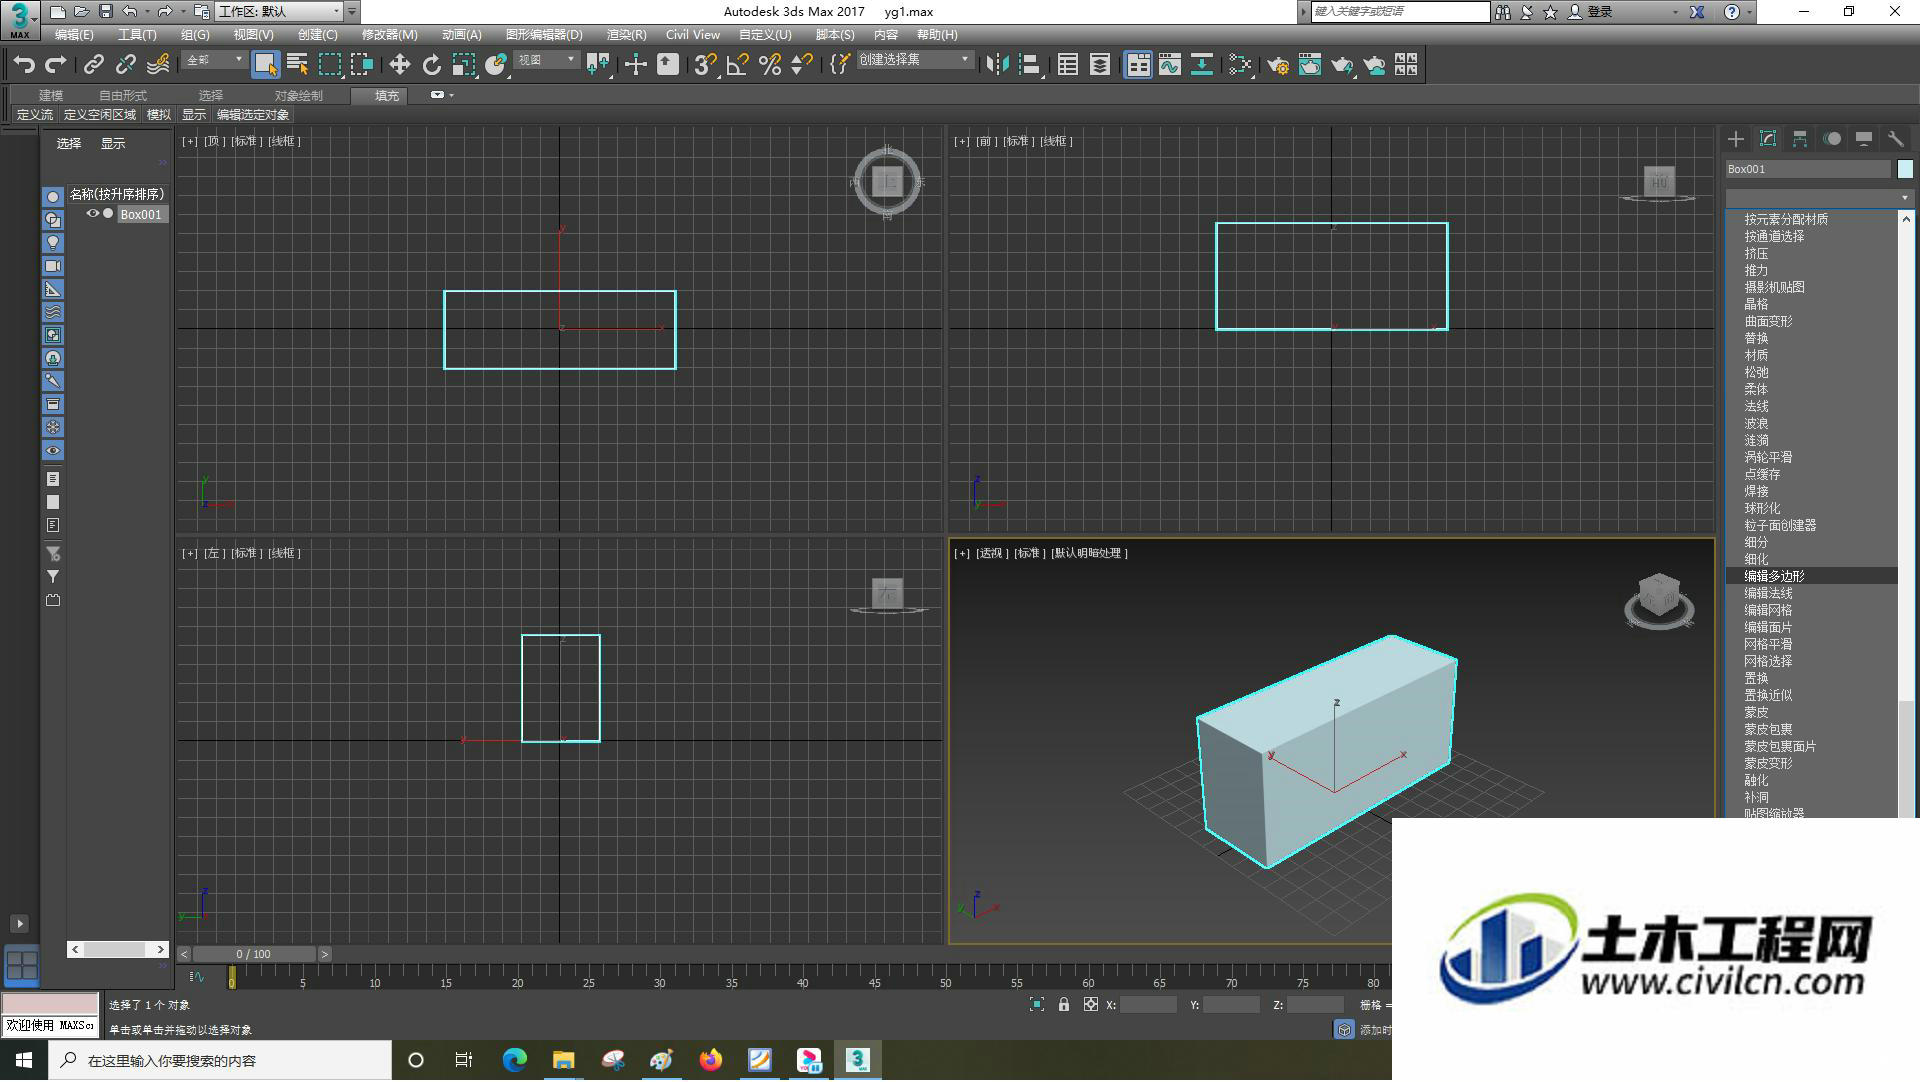Open Select by Name dialog
1920x1082 pixels.
[x=297, y=65]
